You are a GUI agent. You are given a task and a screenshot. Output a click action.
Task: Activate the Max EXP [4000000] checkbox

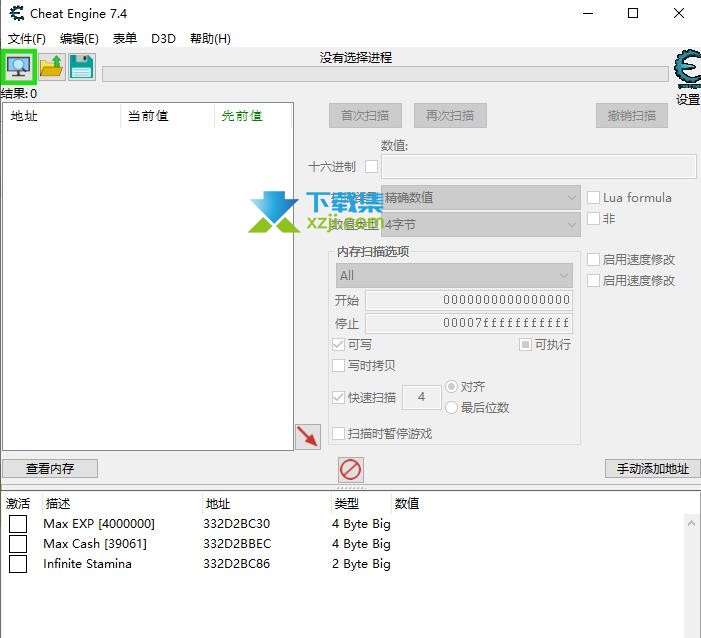(x=18, y=524)
